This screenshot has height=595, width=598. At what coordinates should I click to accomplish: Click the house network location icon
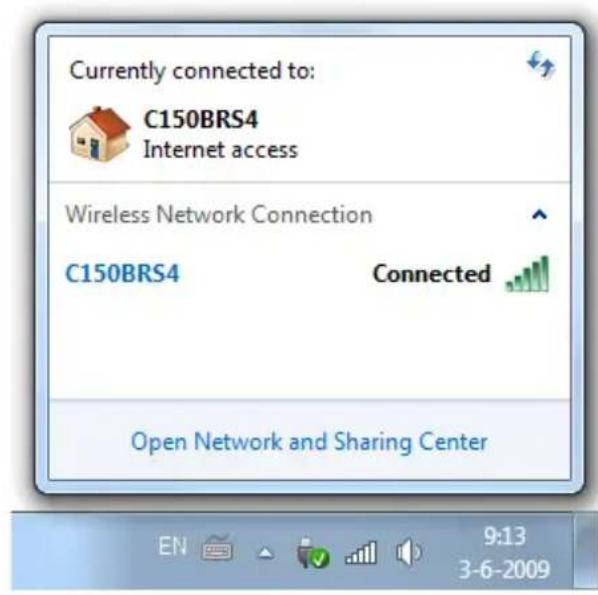pyautogui.click(x=100, y=133)
